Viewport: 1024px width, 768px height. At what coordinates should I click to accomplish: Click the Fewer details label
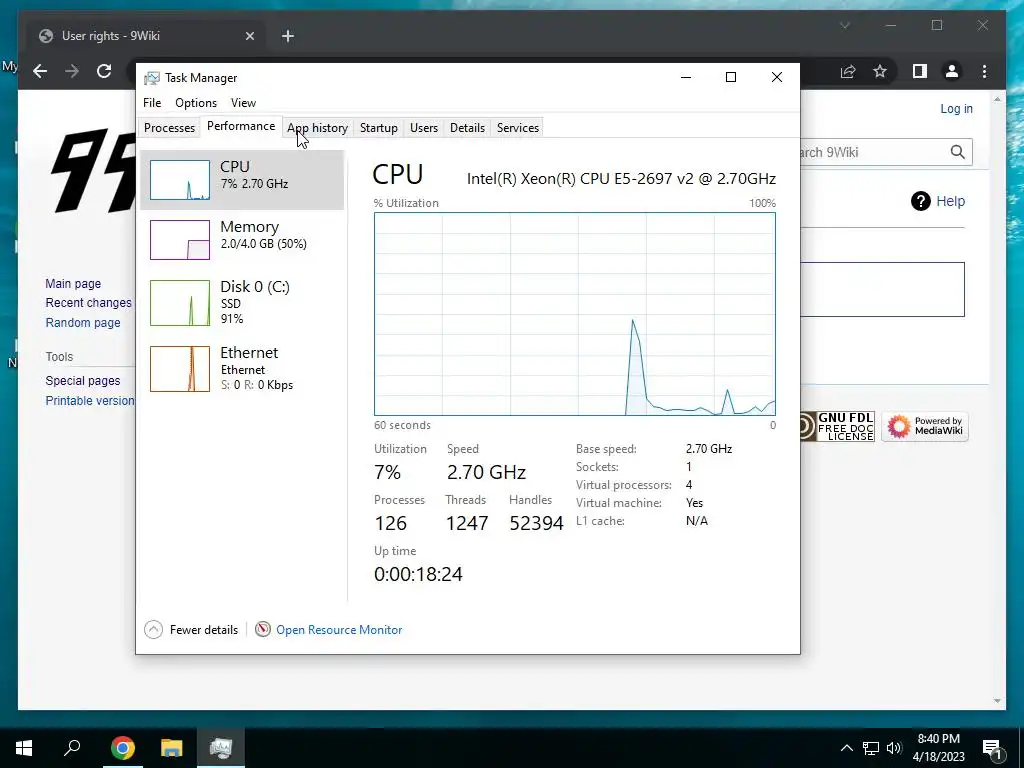204,630
